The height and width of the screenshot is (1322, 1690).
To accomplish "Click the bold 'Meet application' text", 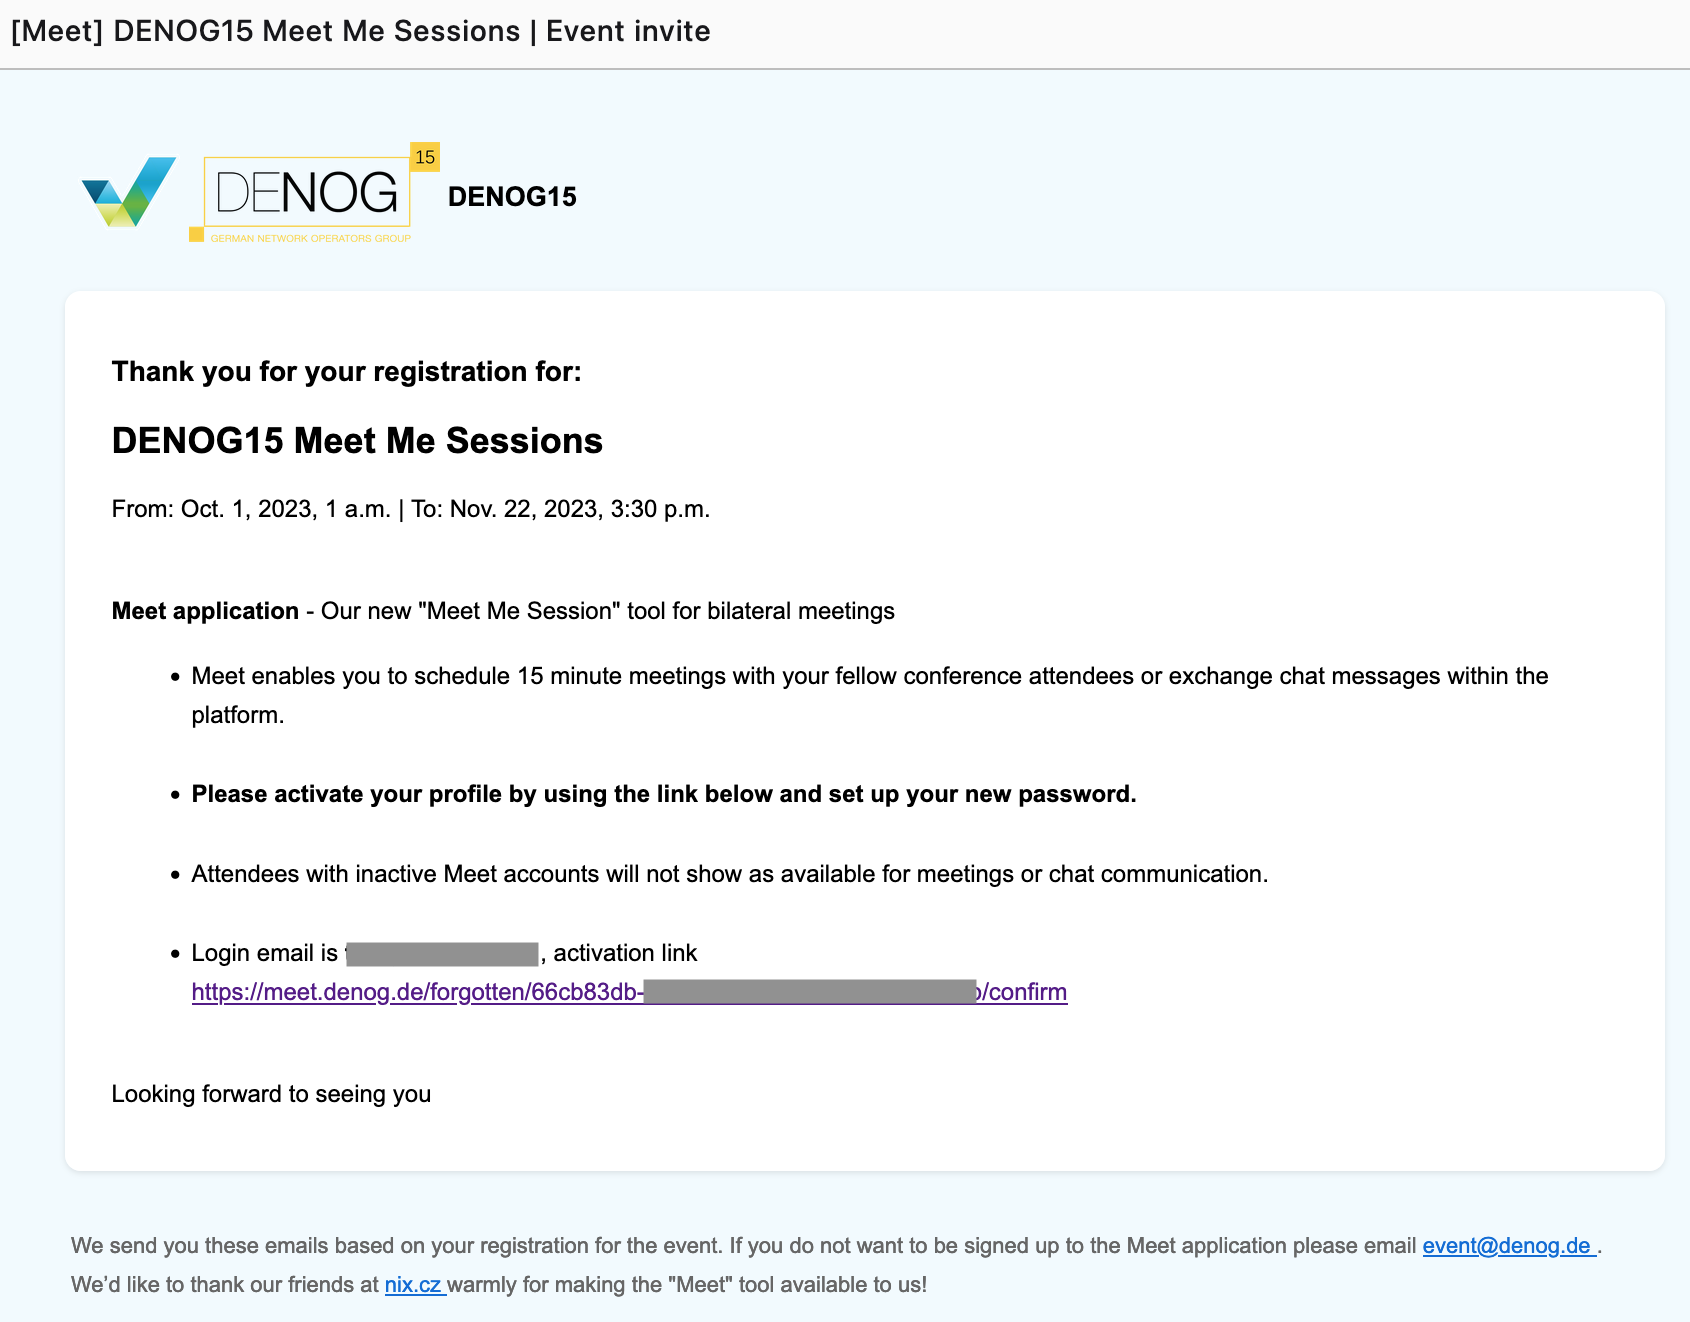I will (x=205, y=611).
